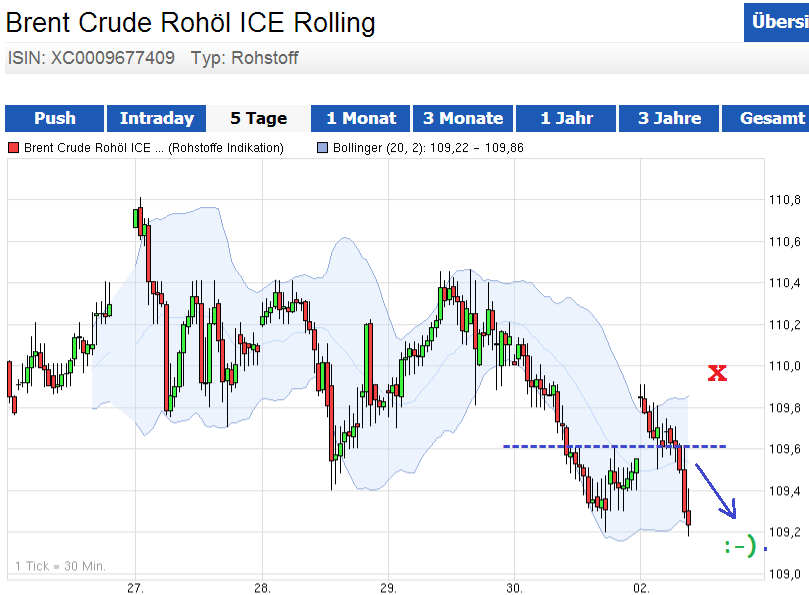The image size is (809, 595).
Task: Select the 3 Jahre time range
Action: 669,118
